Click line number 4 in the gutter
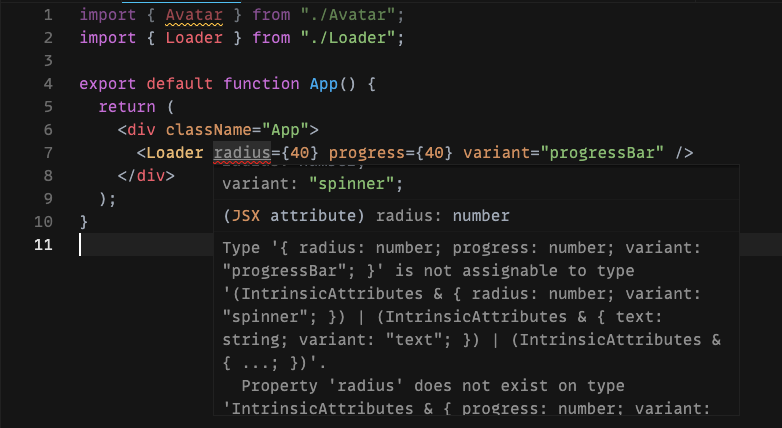 [48, 84]
